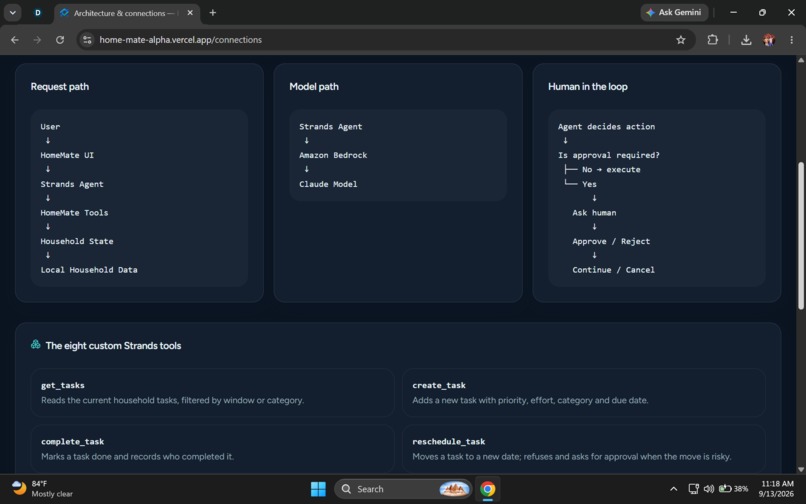Viewport: 806px width, 504px height.
Task: Click the Amazon Bedrock text
Action: 333,155
